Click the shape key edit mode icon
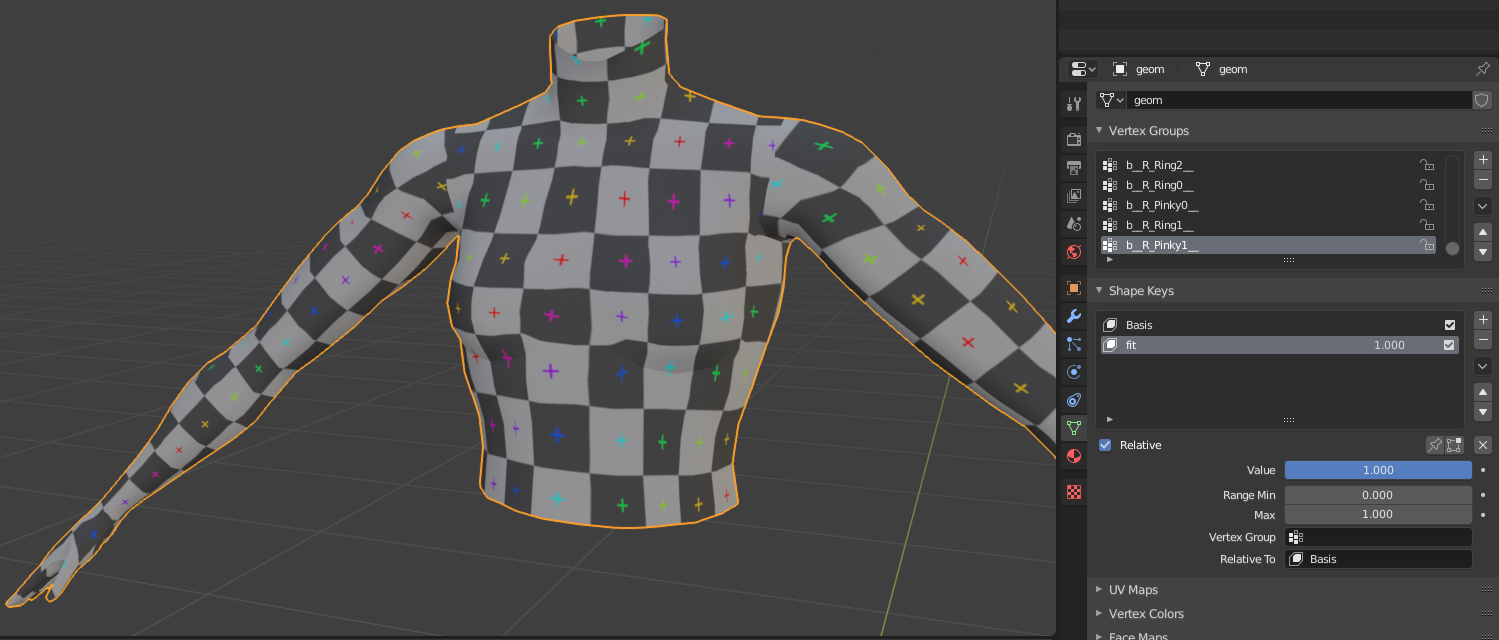This screenshot has height=640, width=1499. [x=1454, y=445]
